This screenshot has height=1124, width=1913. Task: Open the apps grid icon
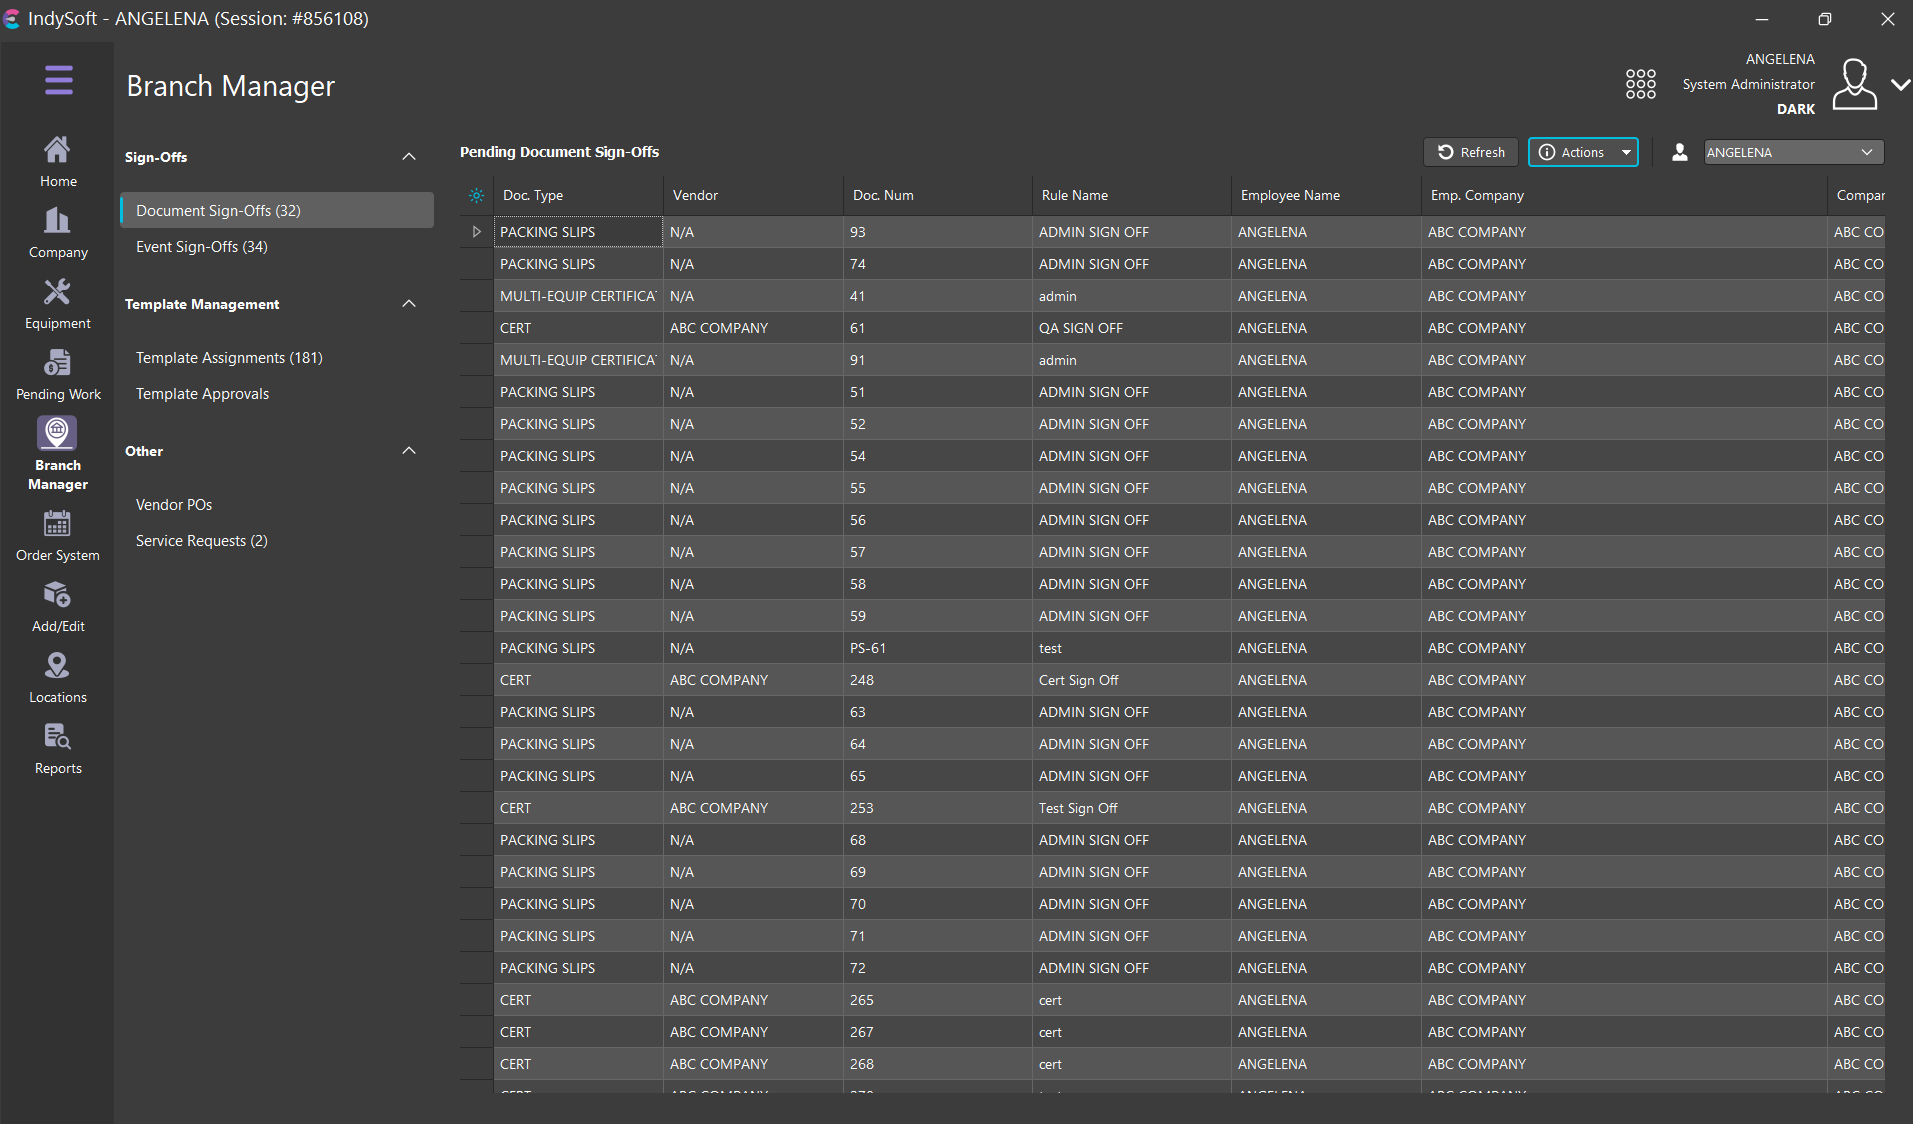pyautogui.click(x=1640, y=84)
